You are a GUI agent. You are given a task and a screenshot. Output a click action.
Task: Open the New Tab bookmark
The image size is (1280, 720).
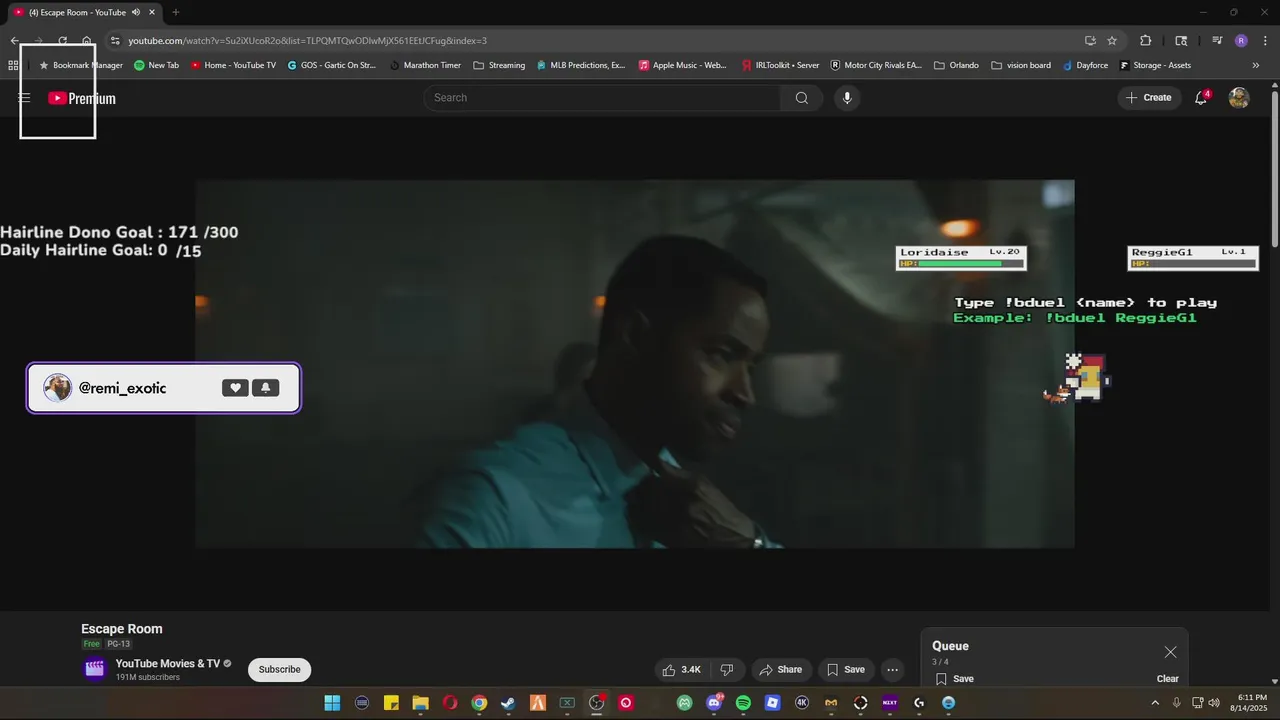coord(157,65)
